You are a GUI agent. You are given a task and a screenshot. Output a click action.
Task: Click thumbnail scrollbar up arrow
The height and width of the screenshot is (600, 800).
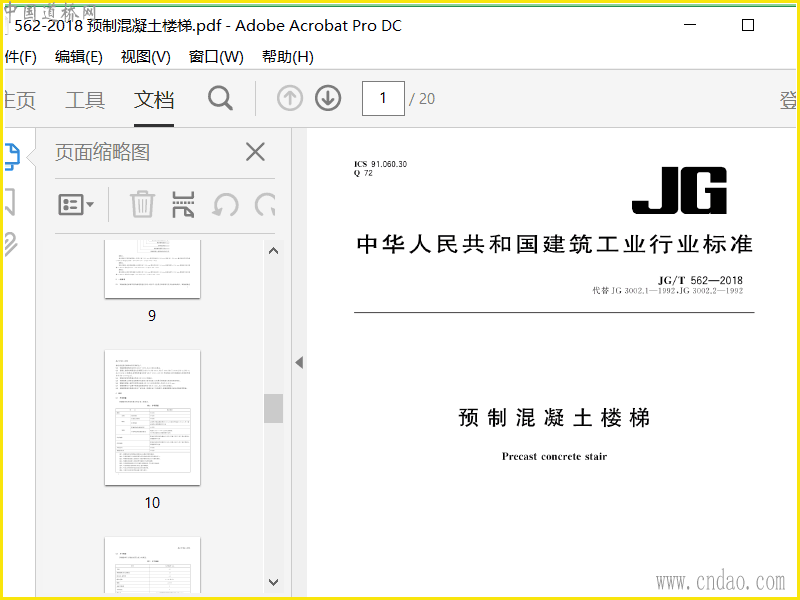(273, 251)
